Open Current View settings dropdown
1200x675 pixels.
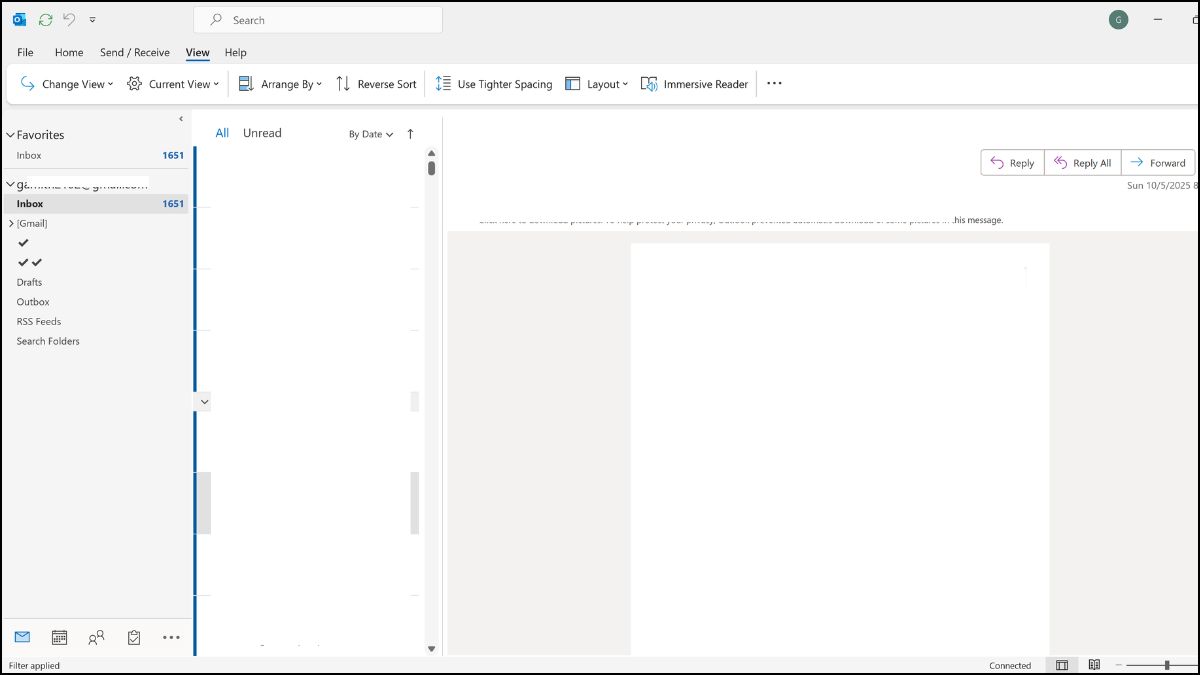pyautogui.click(x=173, y=84)
